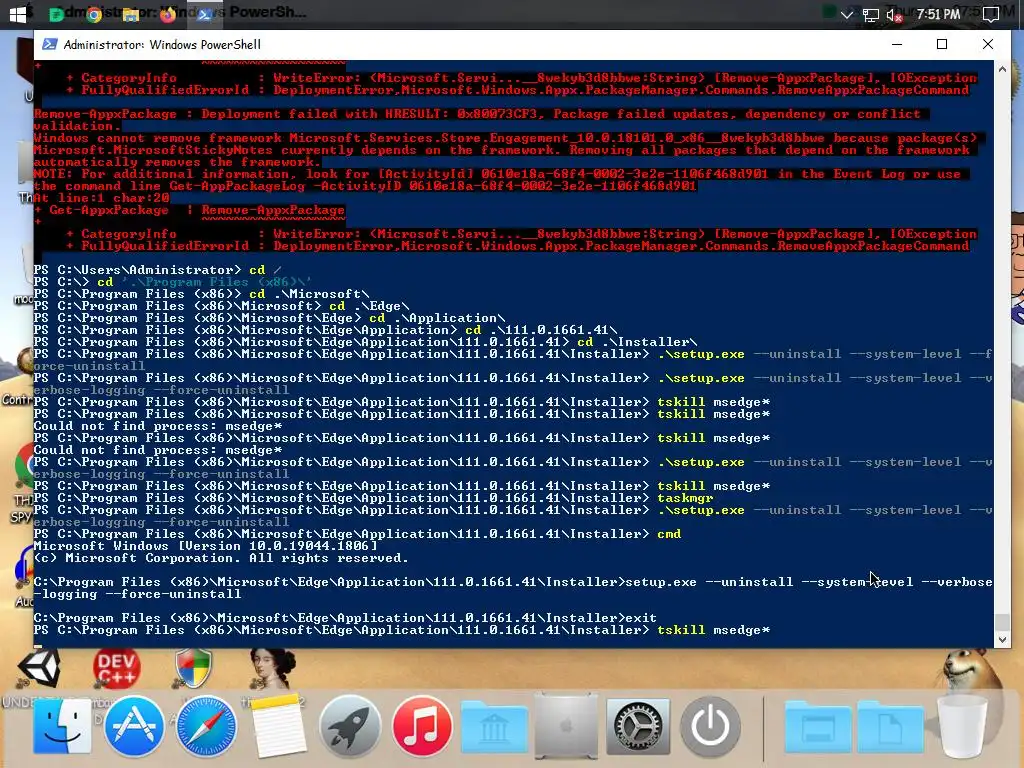Open the Action Center notifications icon
This screenshot has height=768, width=1024.
pyautogui.click(x=991, y=14)
